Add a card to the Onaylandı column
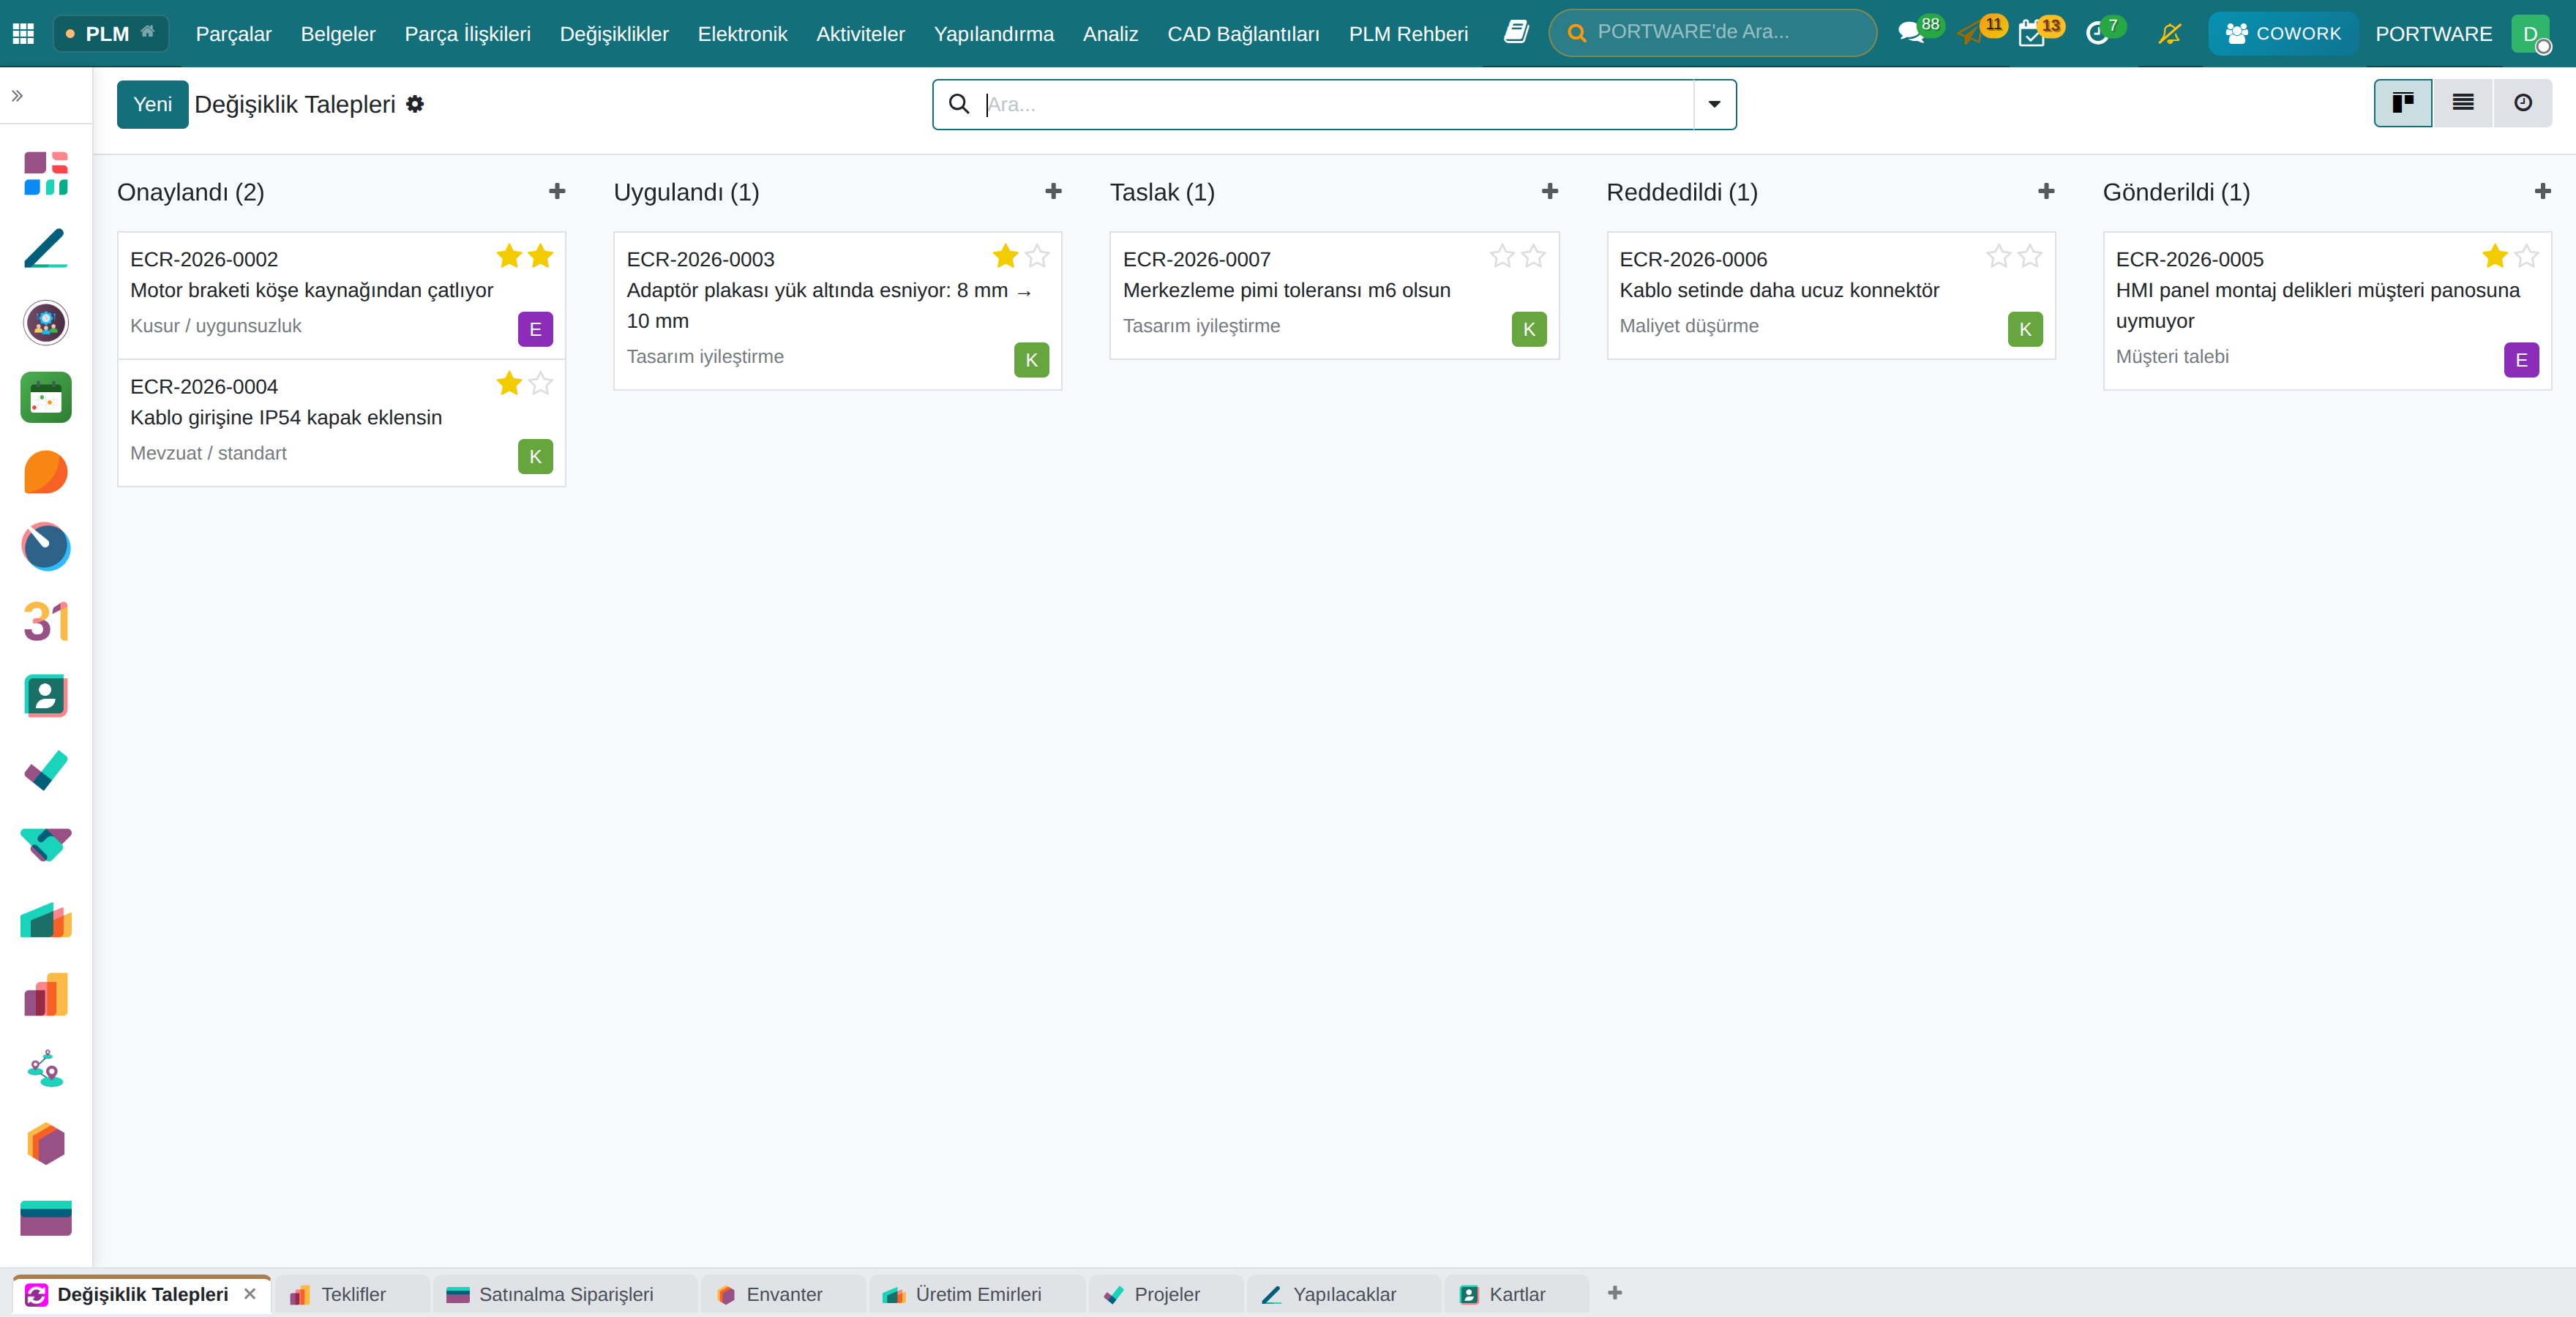2576x1317 pixels. point(557,191)
